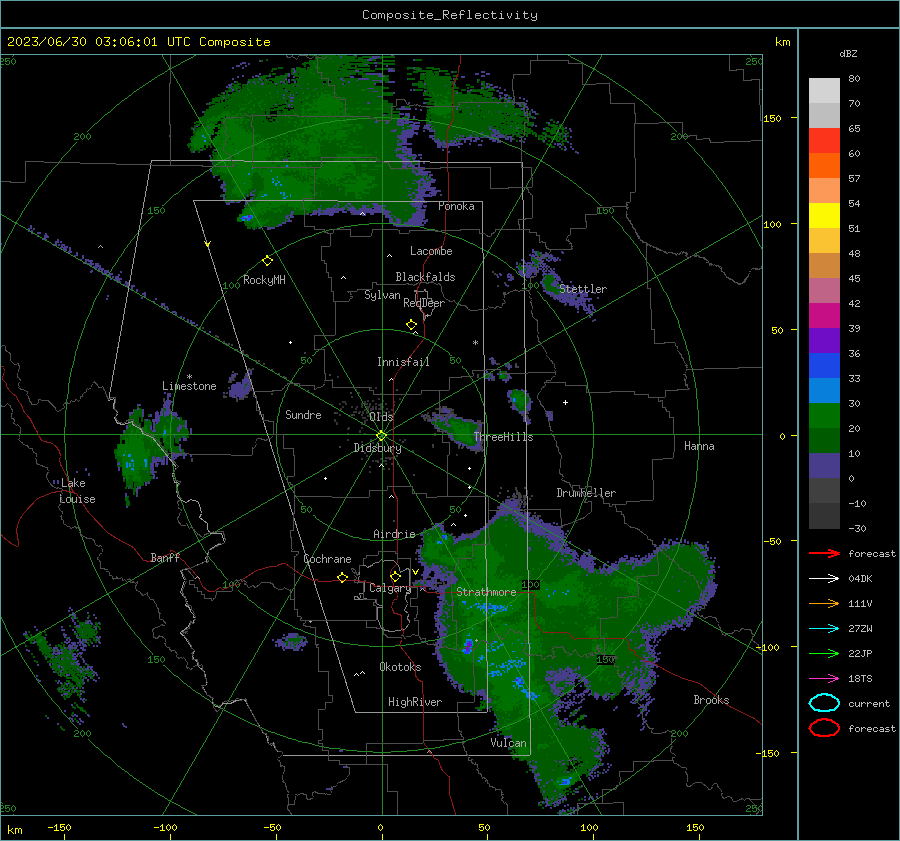The image size is (900, 841).
Task: Click the Hanna town label
Action: point(699,446)
